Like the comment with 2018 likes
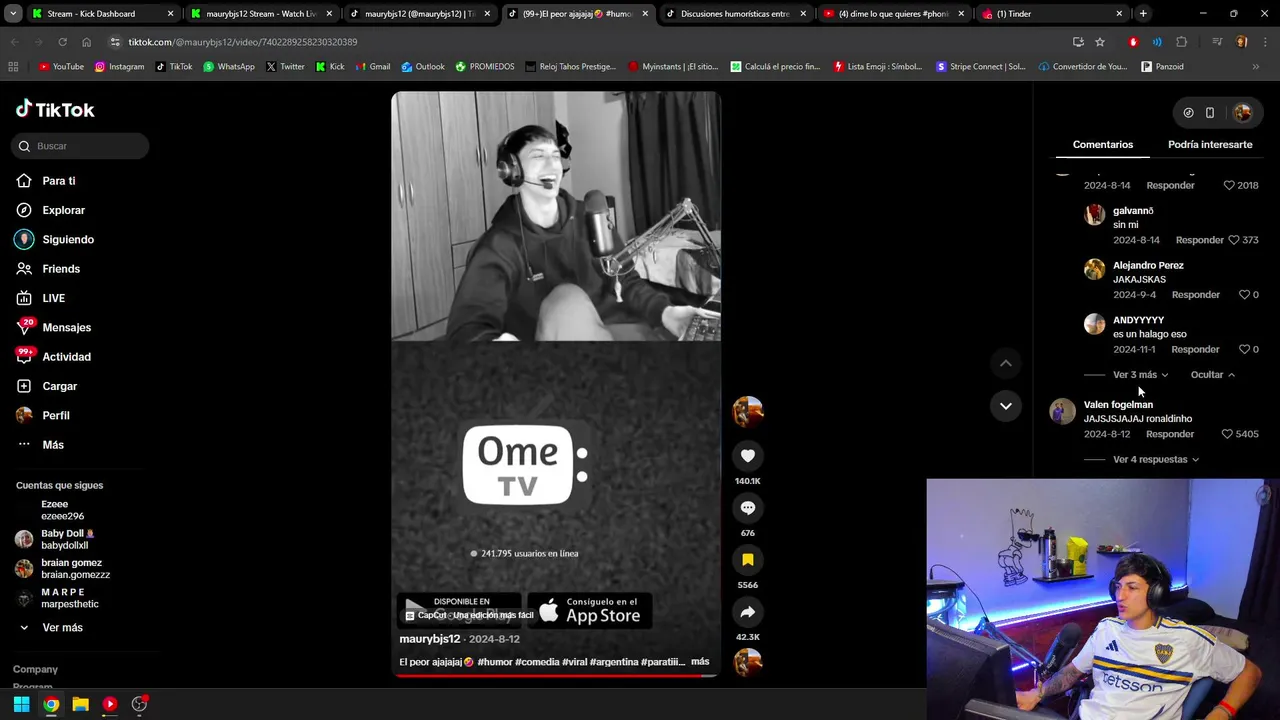Screen dimensions: 1280x720 pyautogui.click(x=1229, y=185)
